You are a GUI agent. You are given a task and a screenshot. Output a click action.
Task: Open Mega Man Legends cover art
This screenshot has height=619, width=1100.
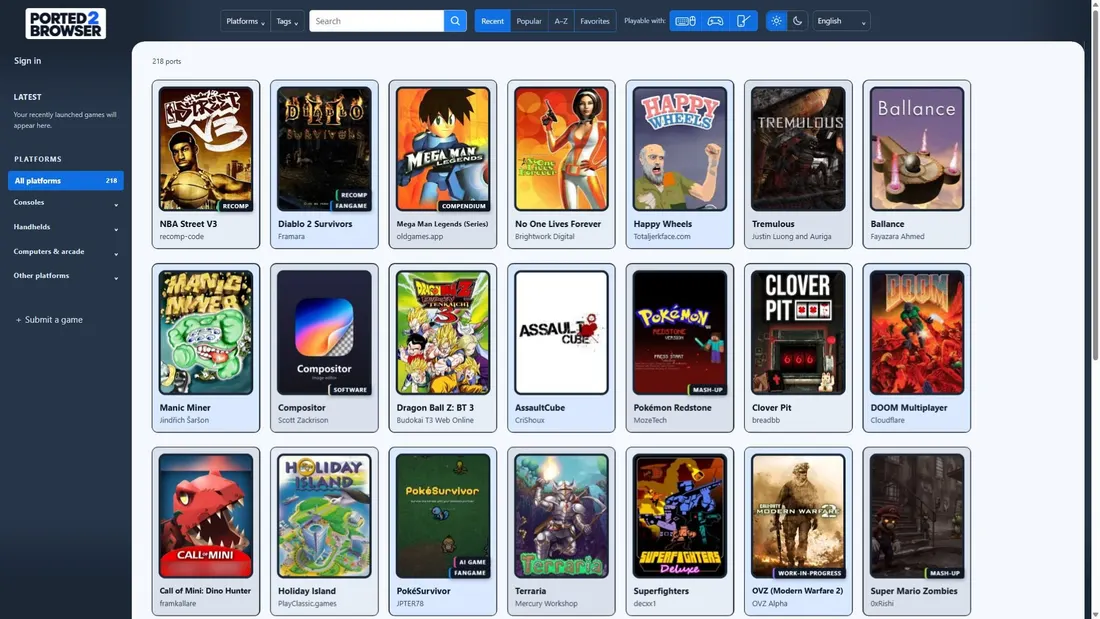(443, 149)
